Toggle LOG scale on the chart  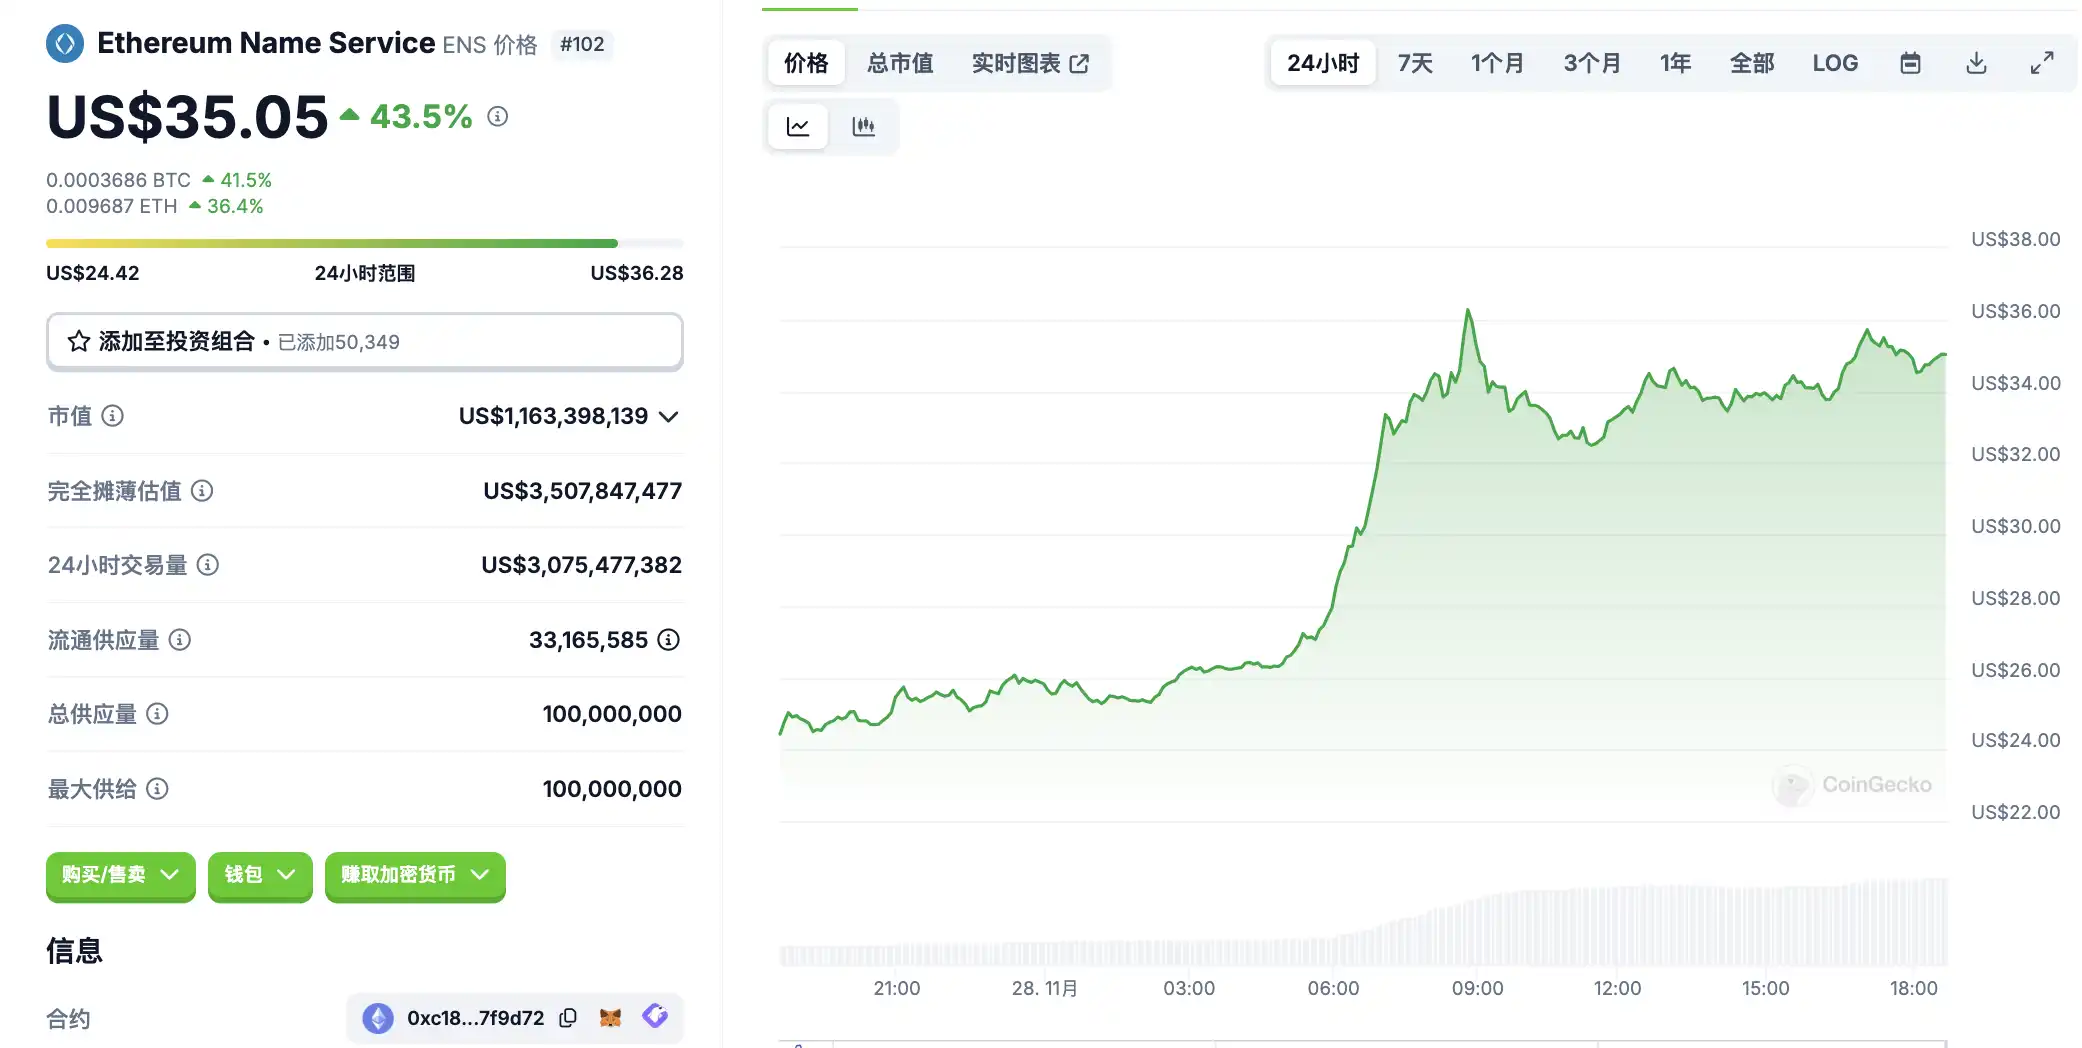[1835, 63]
